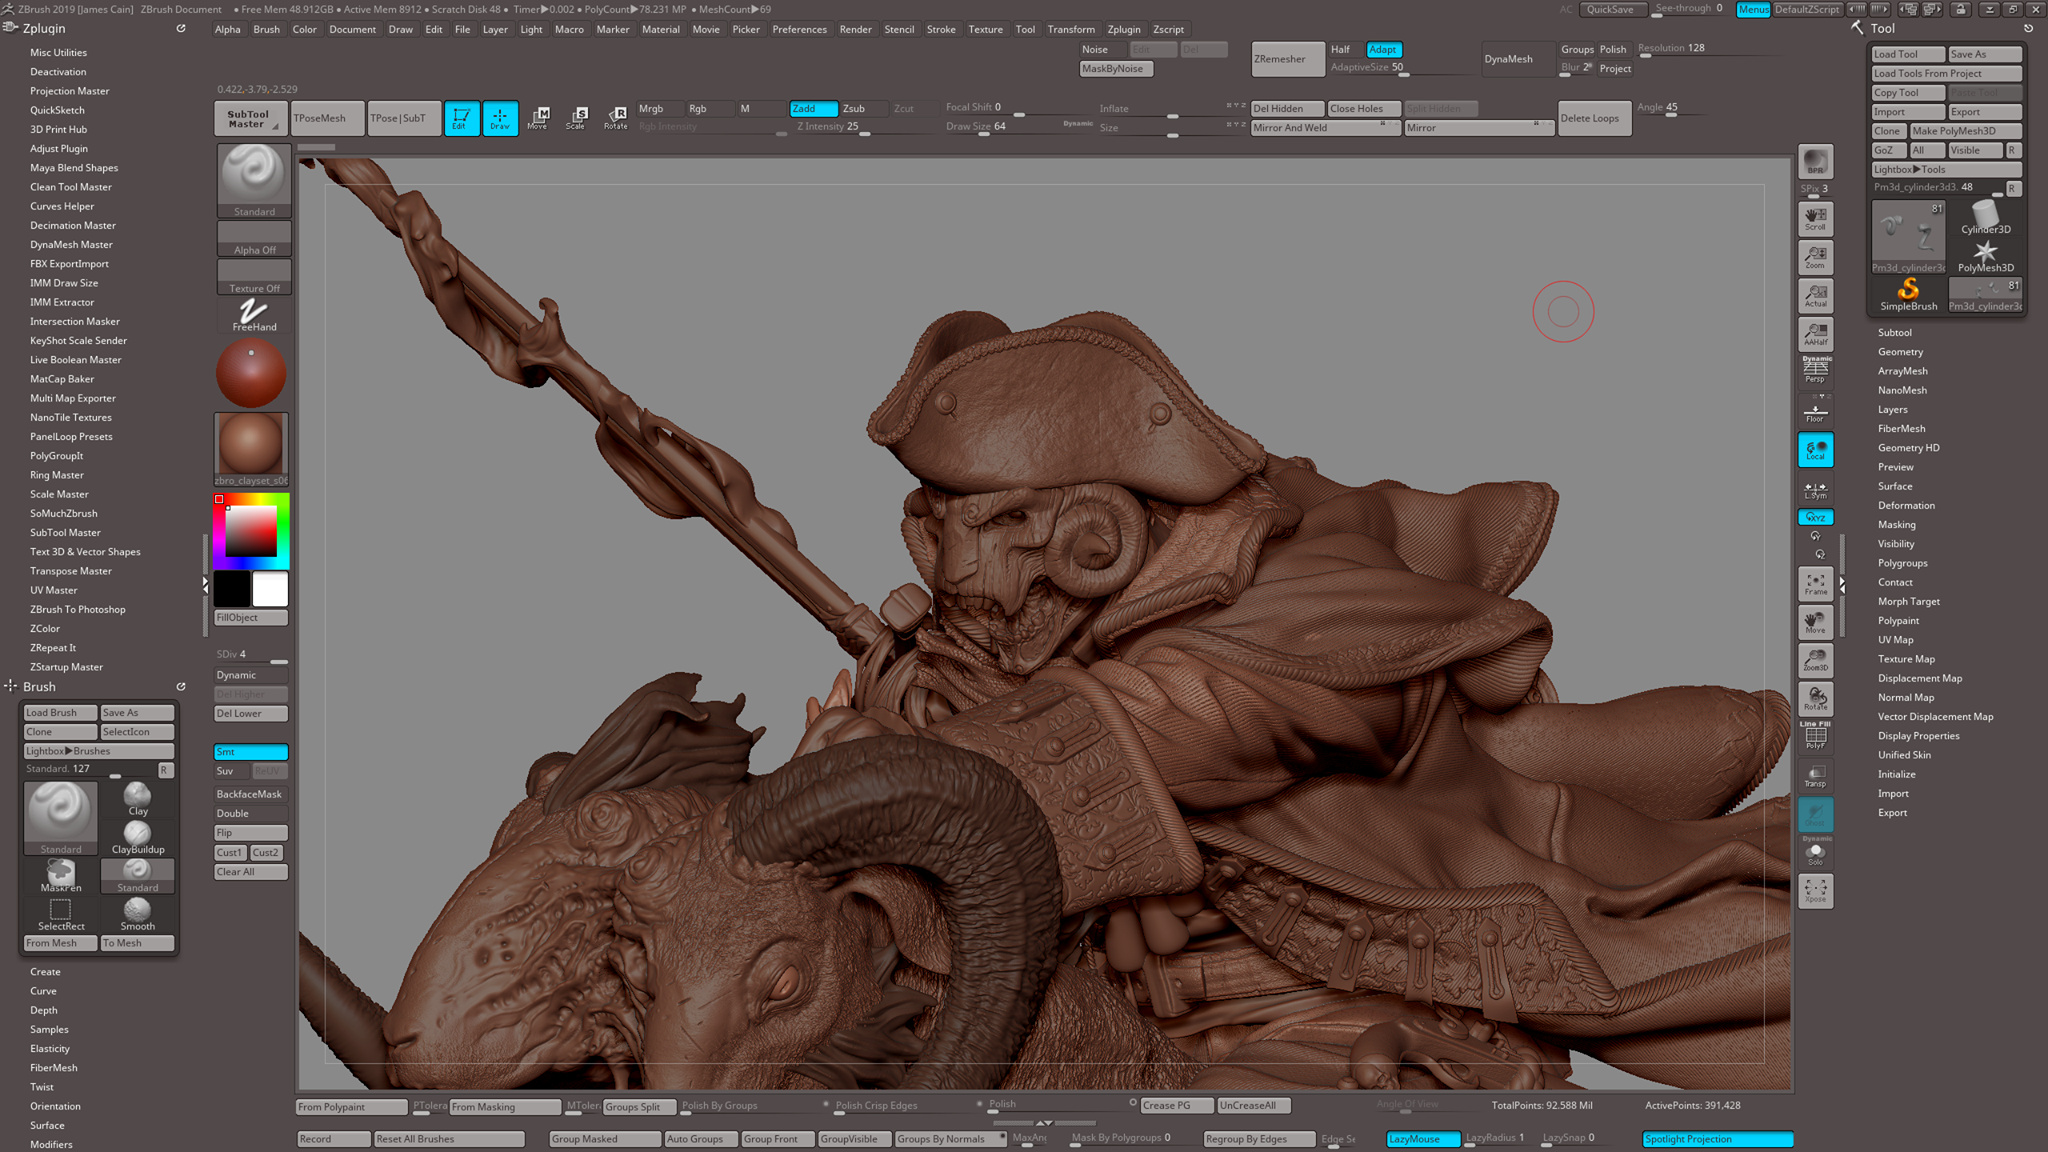Select the Edit mode icon
Screen dimensions: 2048x1152
pyautogui.click(x=461, y=118)
